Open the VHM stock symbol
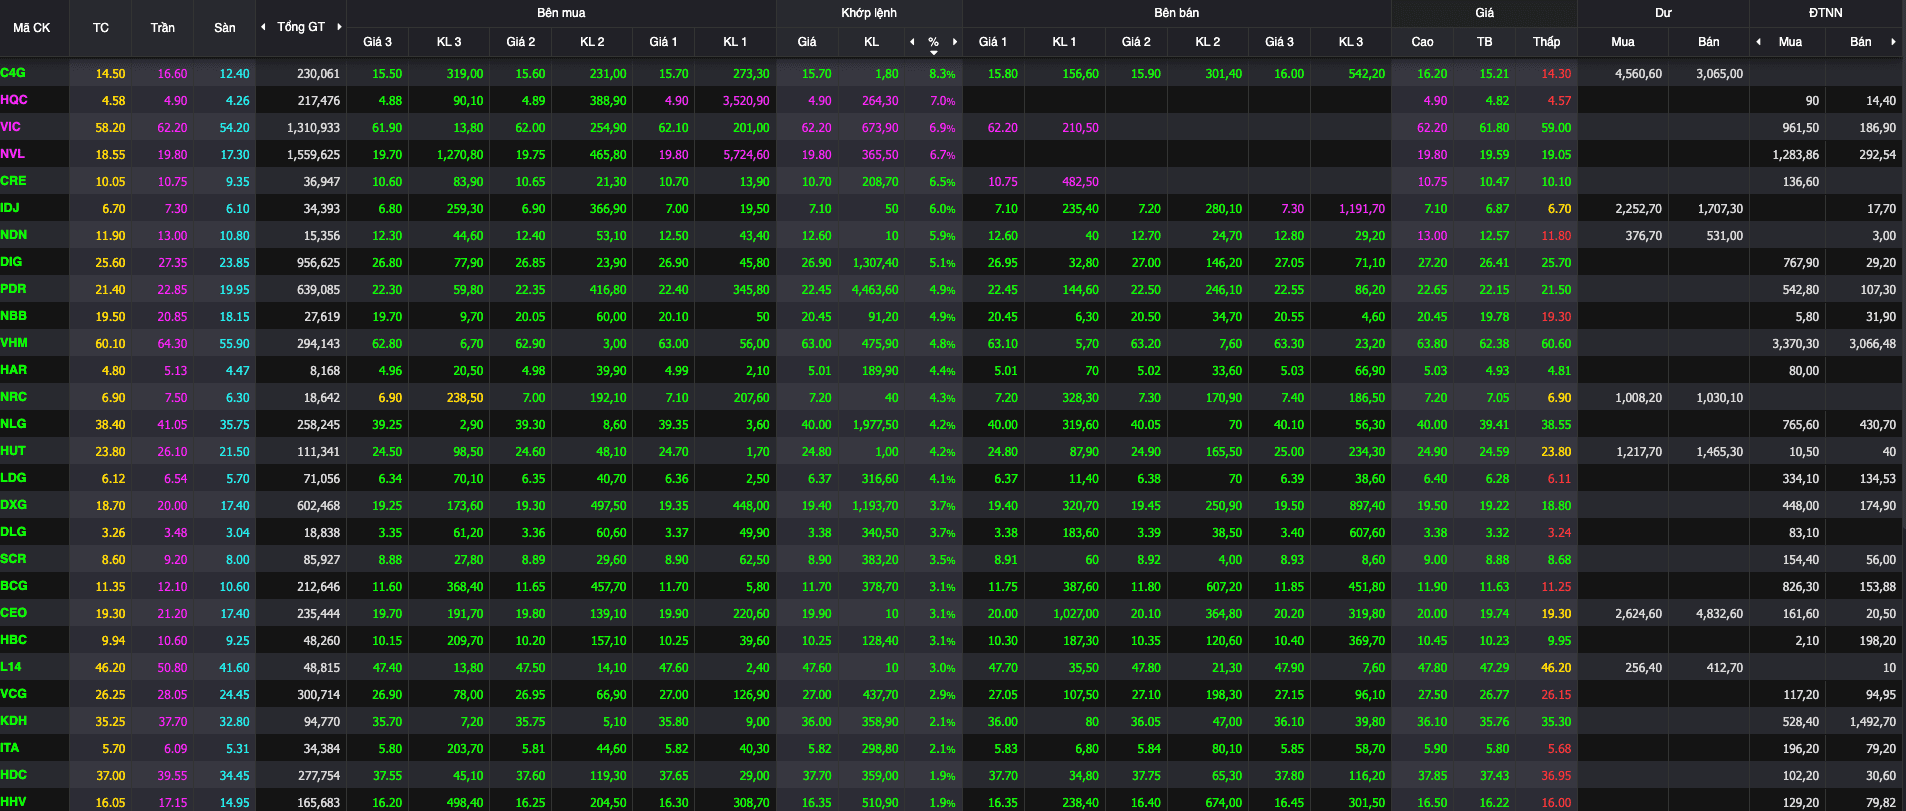Viewport: 1906px width, 811px height. point(14,343)
